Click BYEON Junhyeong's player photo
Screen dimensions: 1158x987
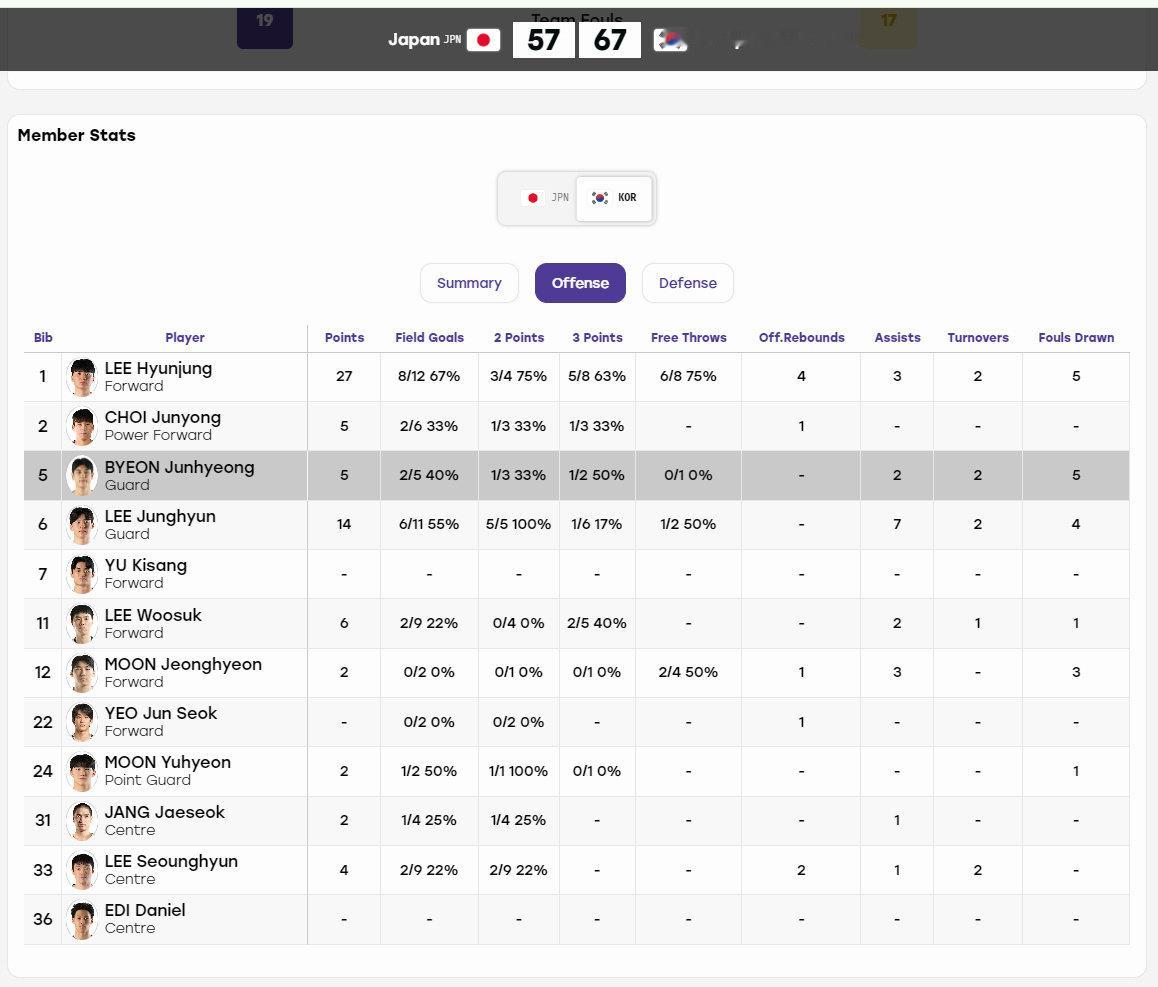point(82,476)
